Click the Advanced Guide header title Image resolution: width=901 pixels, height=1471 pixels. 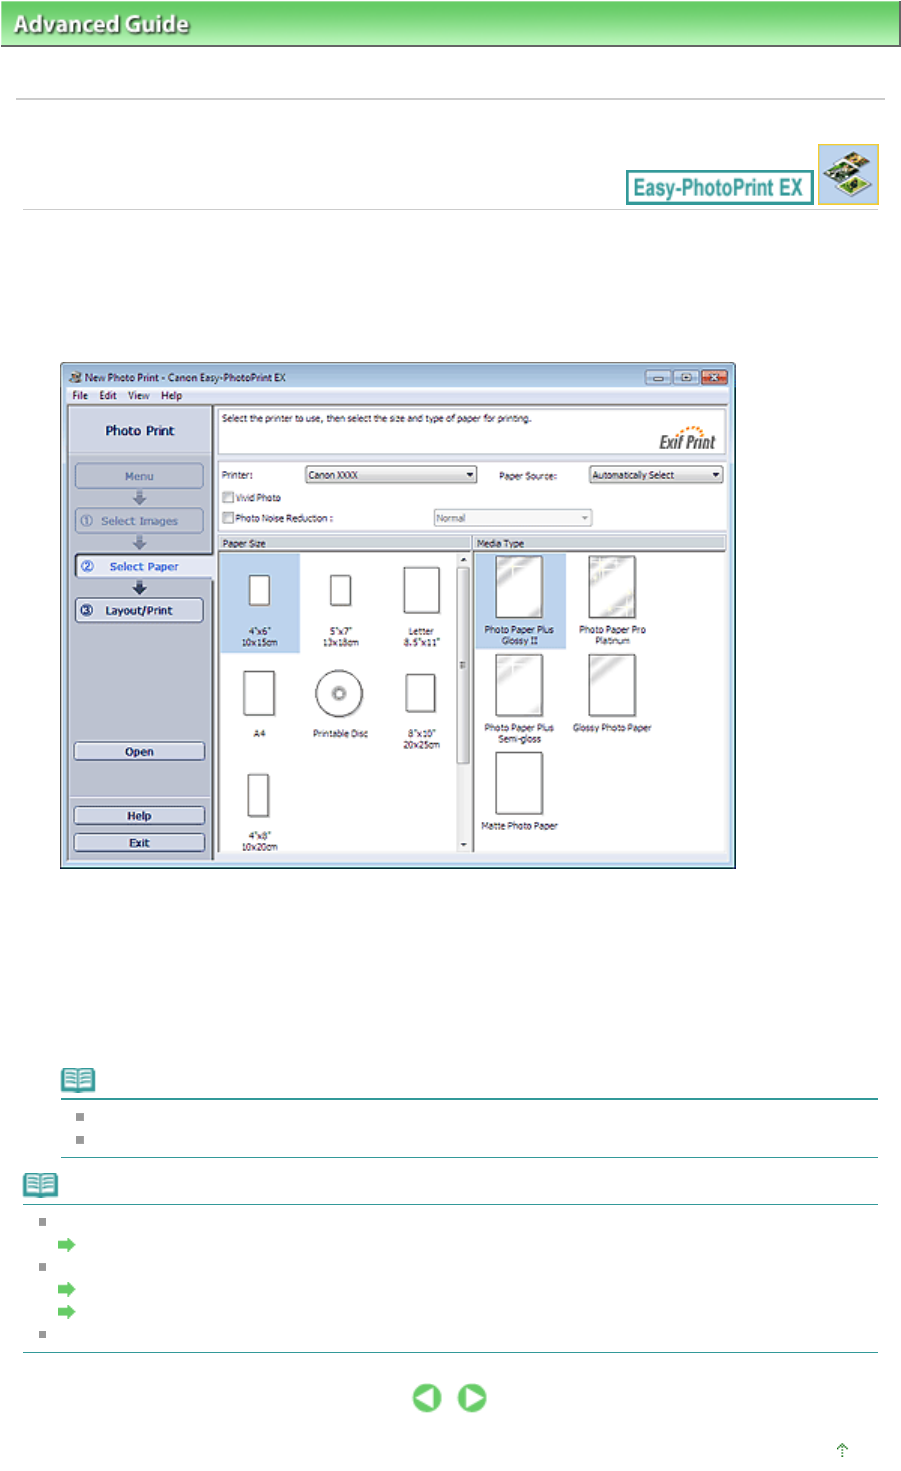(101, 24)
